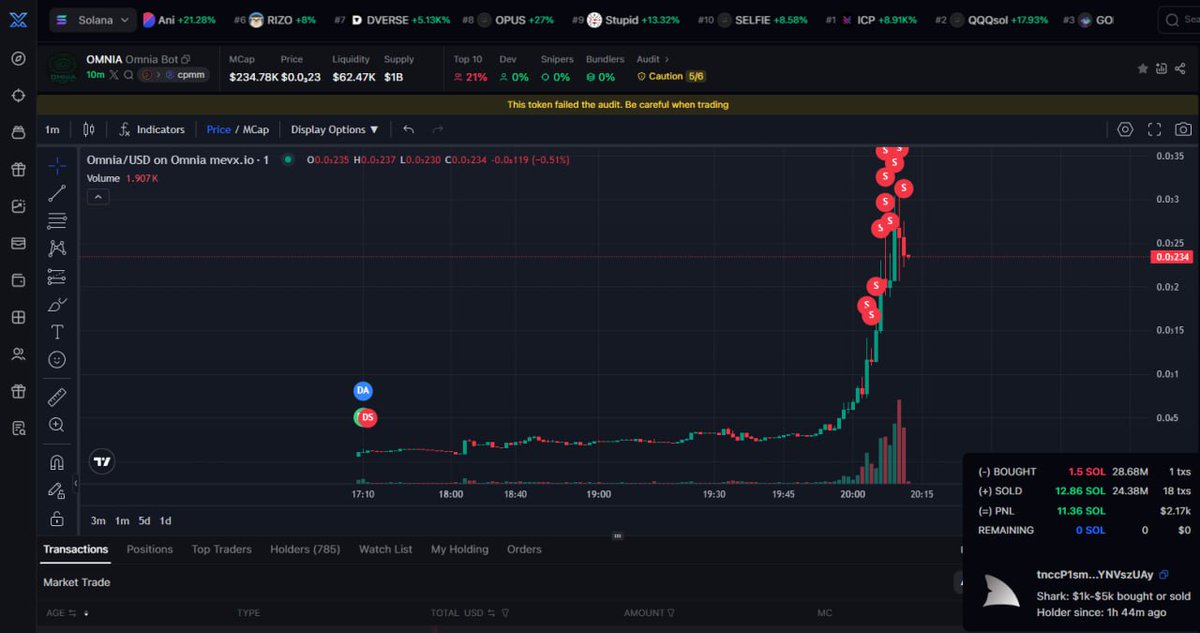
Task: Expand the Display Options dropdown
Action: (x=335, y=129)
